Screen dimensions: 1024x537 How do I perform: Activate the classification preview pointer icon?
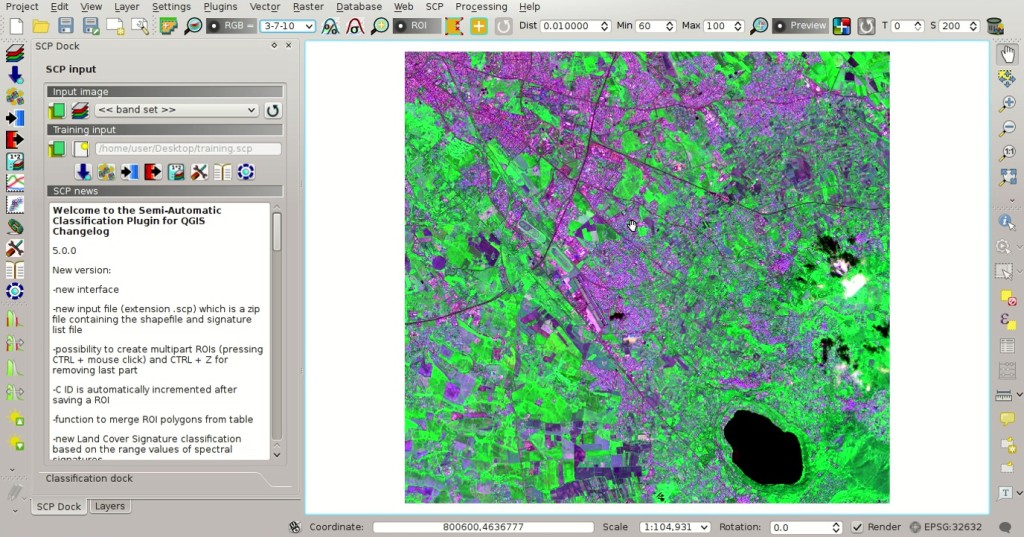point(842,26)
